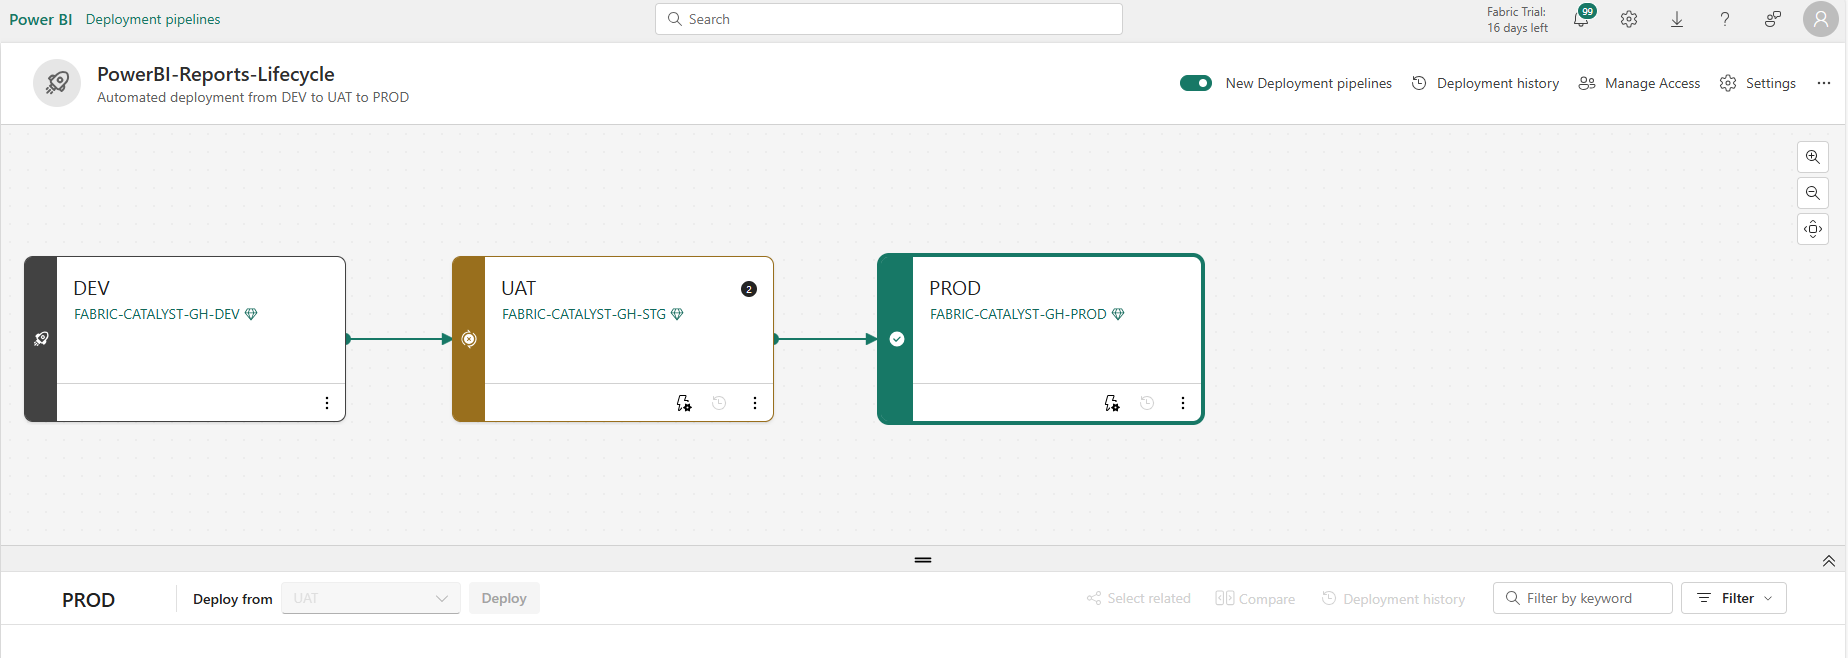This screenshot has width=1848, height=658.
Task: Open pipeline Settings
Action: 1758,83
